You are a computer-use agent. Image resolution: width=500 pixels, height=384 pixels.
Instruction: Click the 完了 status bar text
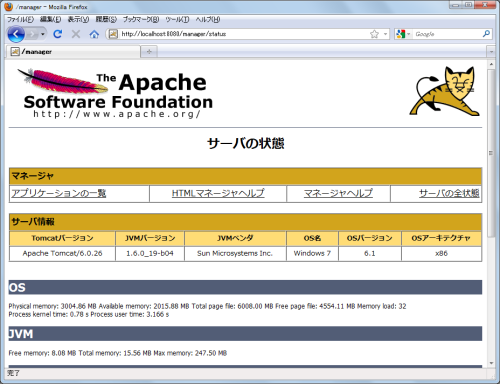coord(13,373)
